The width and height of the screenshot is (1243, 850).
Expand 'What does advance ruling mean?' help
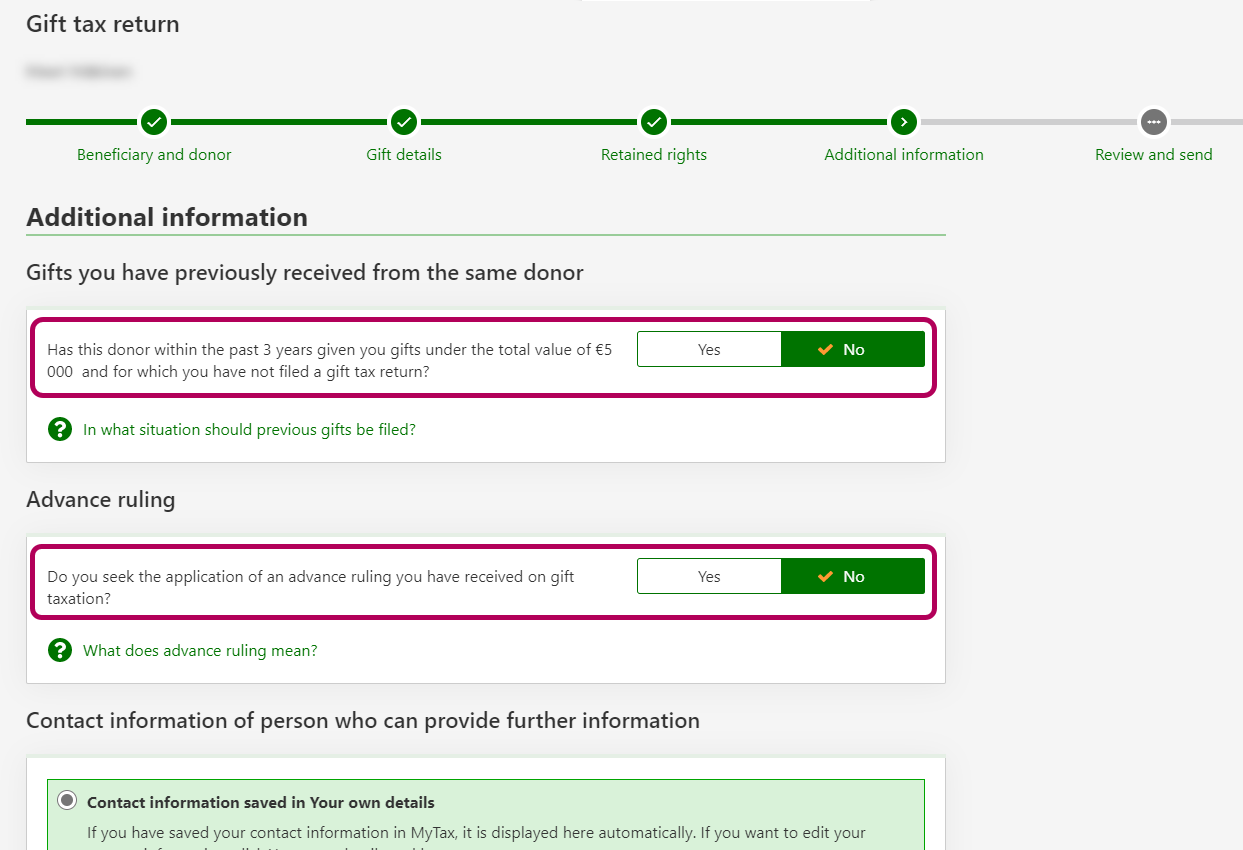tap(200, 651)
